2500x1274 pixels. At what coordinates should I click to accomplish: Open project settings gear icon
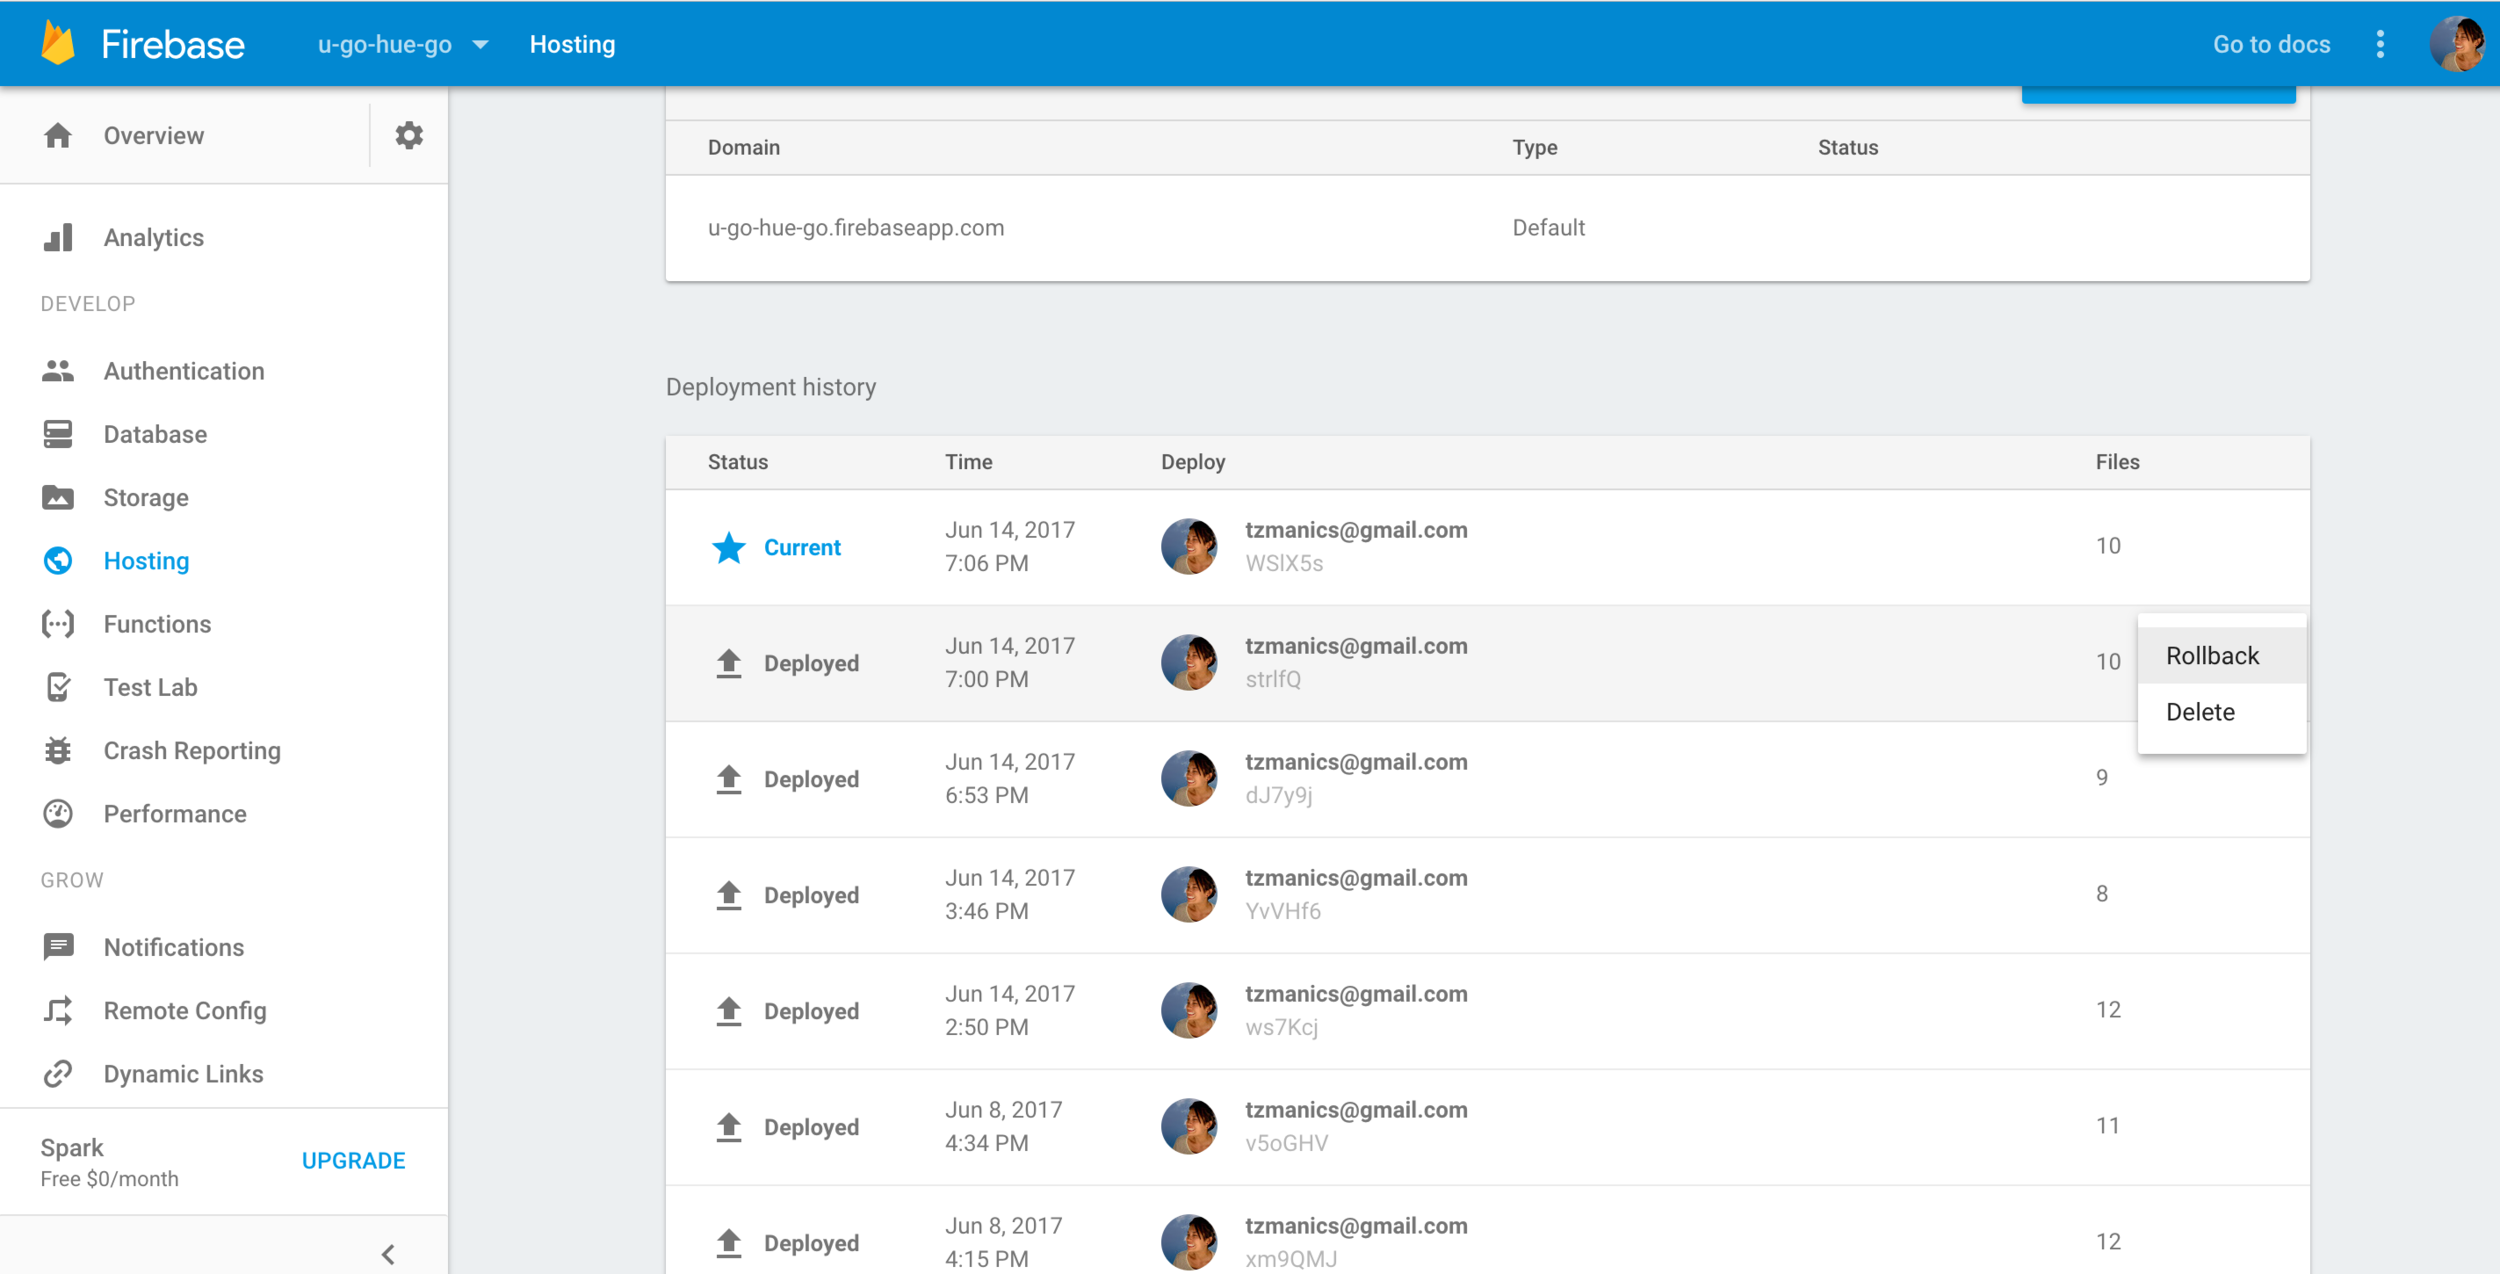[x=408, y=135]
